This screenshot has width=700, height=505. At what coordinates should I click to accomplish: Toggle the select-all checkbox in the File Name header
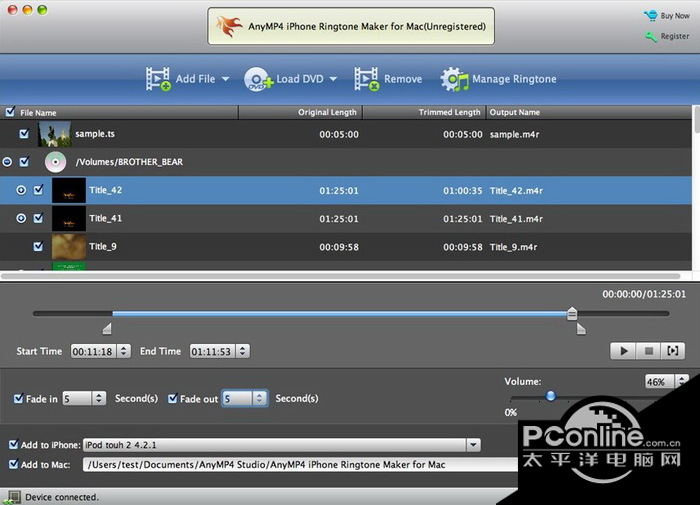coord(10,112)
